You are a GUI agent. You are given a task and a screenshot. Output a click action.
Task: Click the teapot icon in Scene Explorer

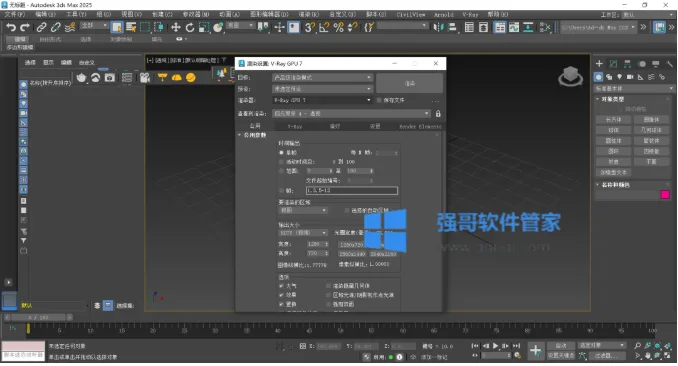81,77
